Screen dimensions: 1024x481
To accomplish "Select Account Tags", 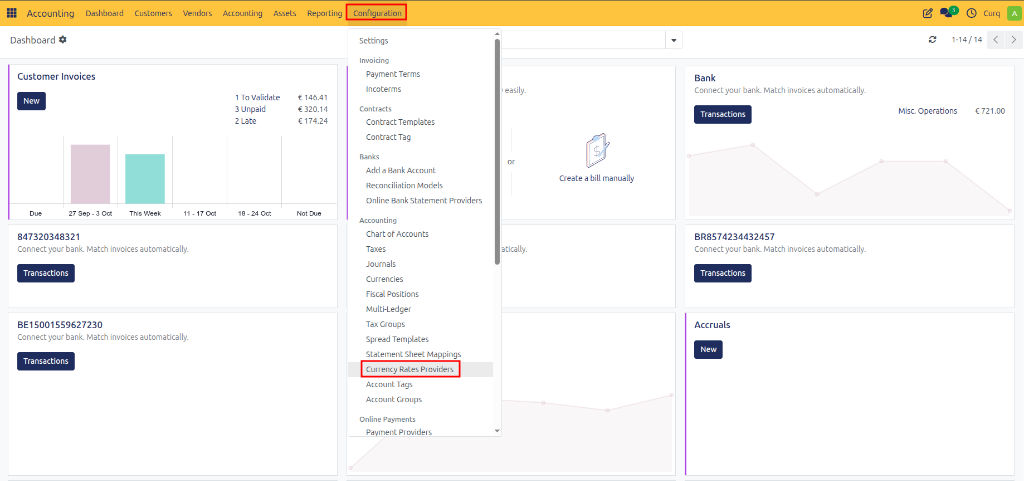I will pos(389,384).
